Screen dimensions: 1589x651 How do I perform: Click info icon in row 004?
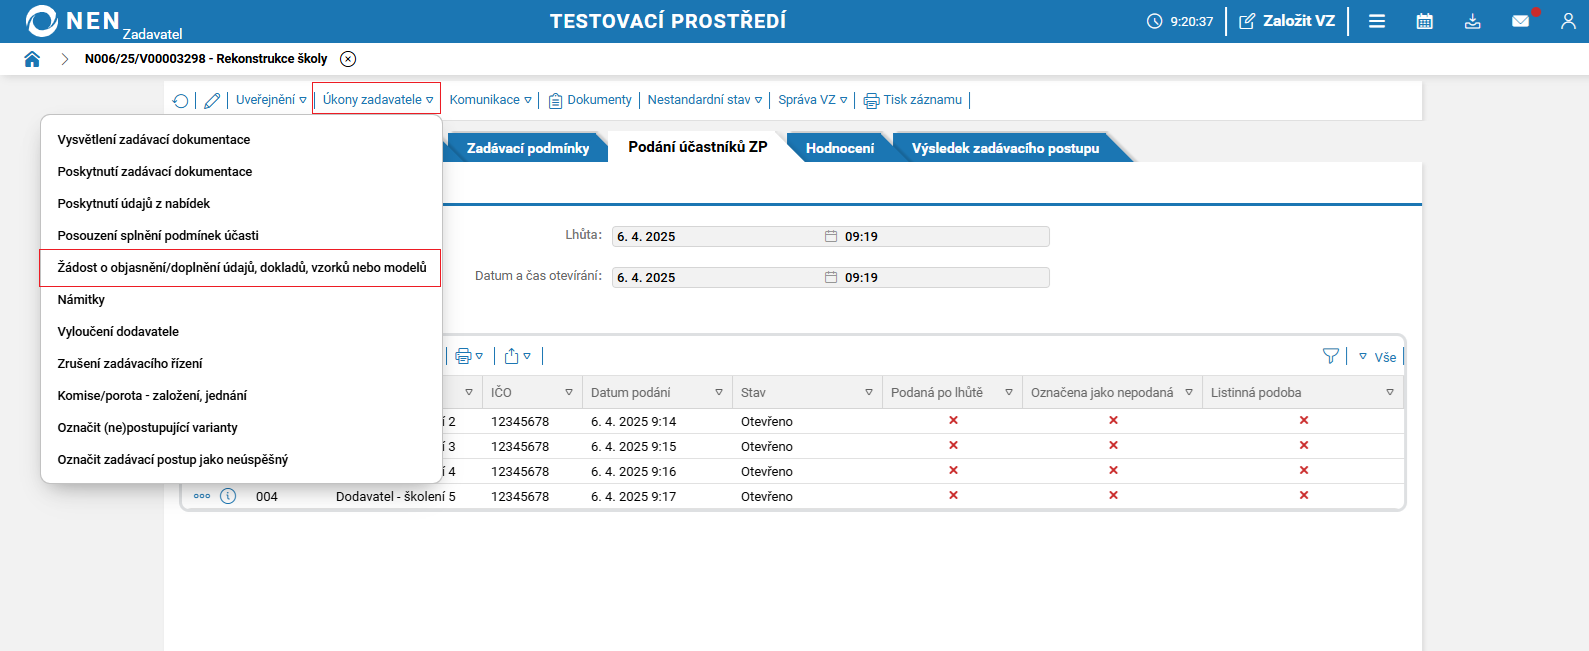click(228, 496)
